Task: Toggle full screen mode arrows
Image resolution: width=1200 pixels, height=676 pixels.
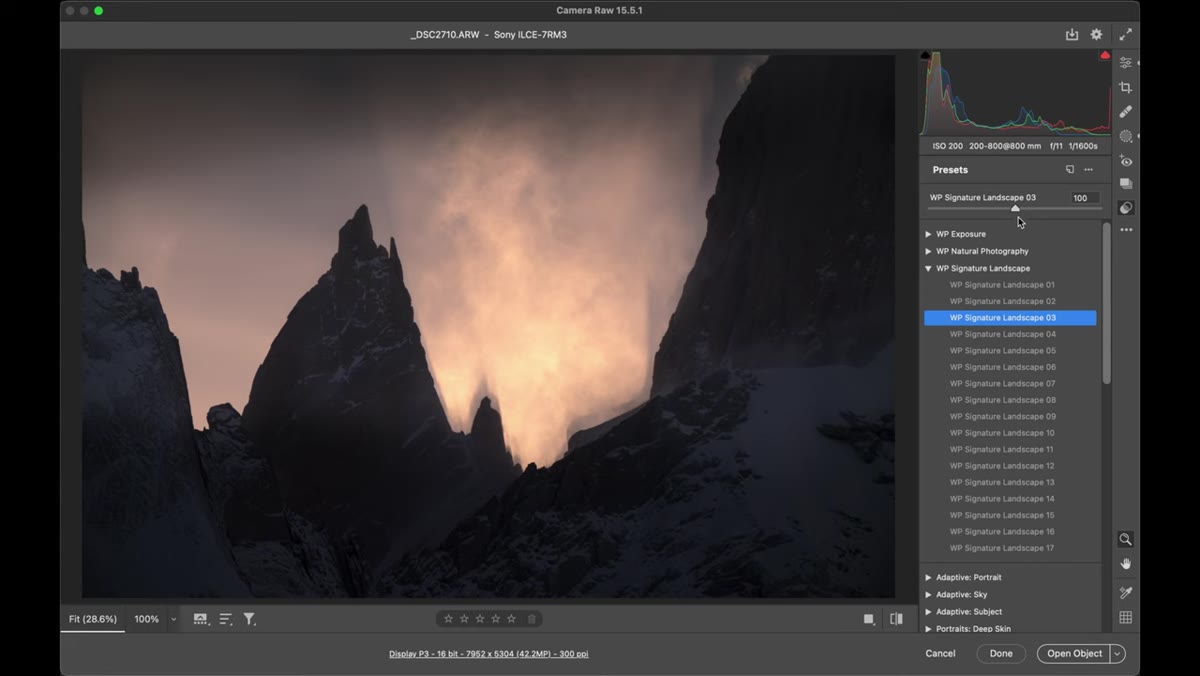Action: click(x=1126, y=34)
